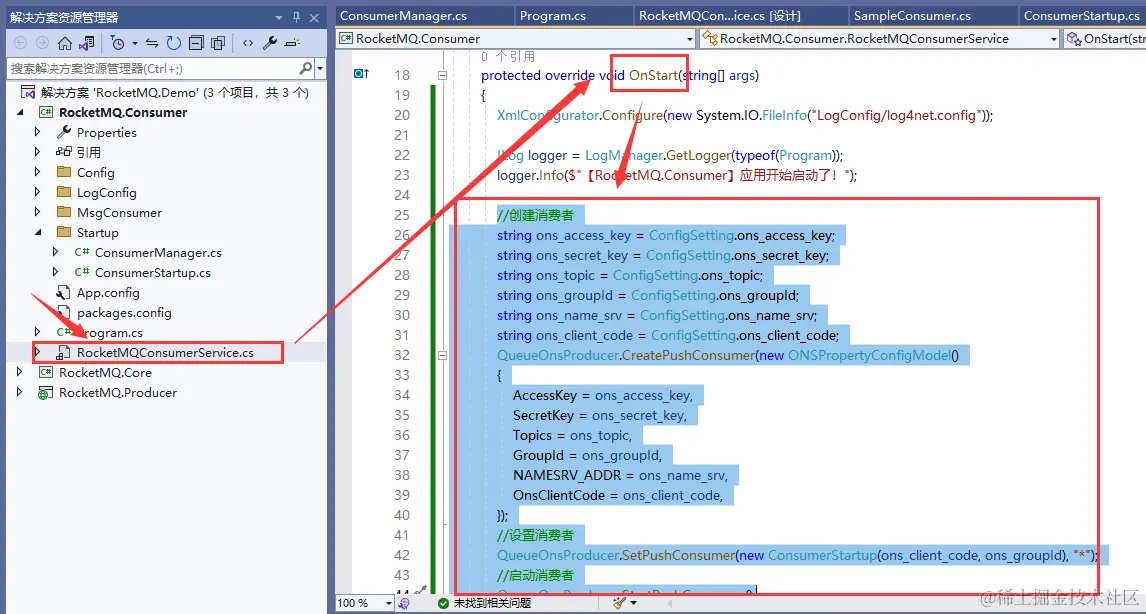Open the OnStart member dropdown
Screen dimensions: 1146x614
(1105, 39)
